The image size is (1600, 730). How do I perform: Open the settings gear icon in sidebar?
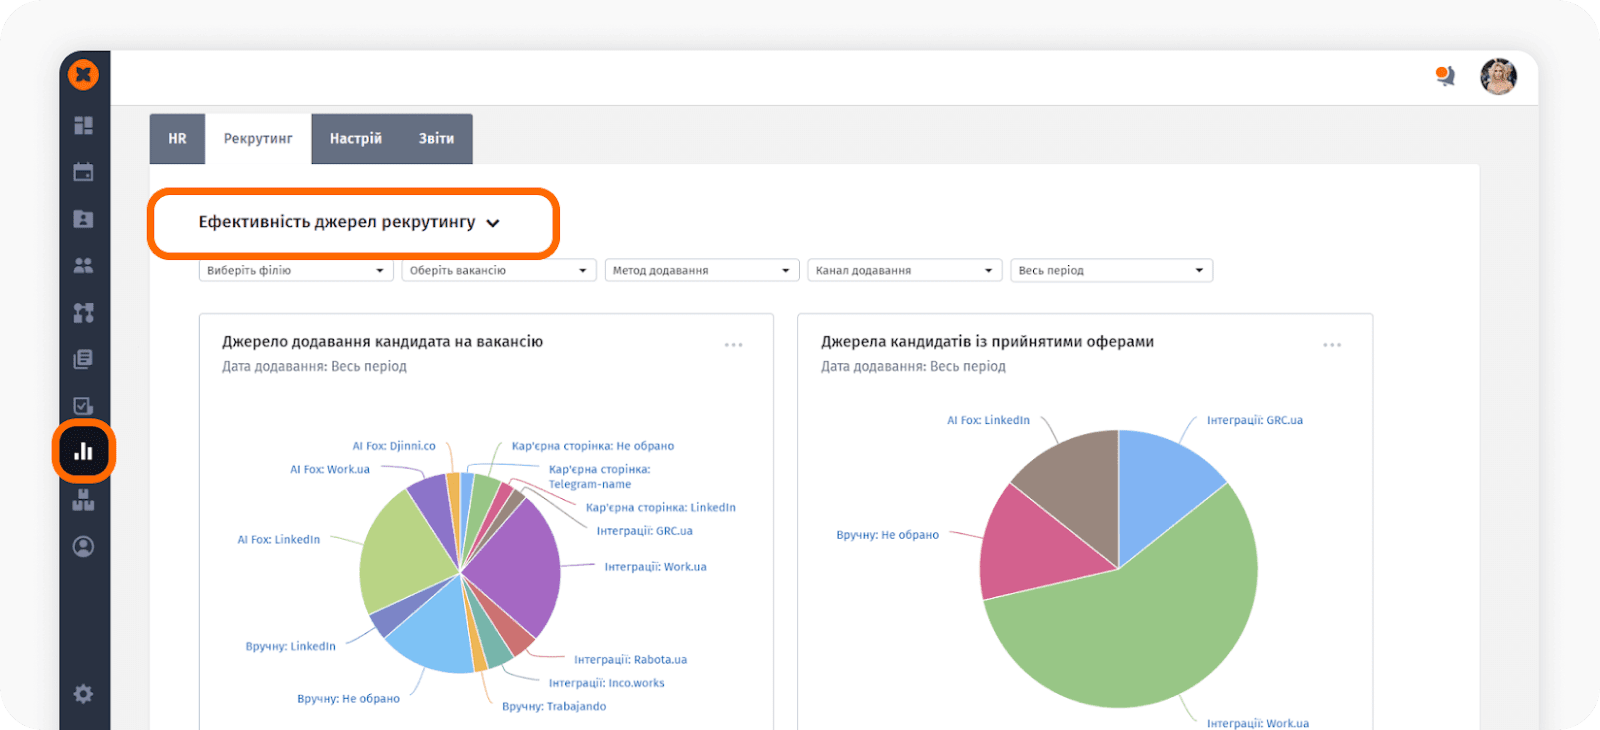[84, 694]
